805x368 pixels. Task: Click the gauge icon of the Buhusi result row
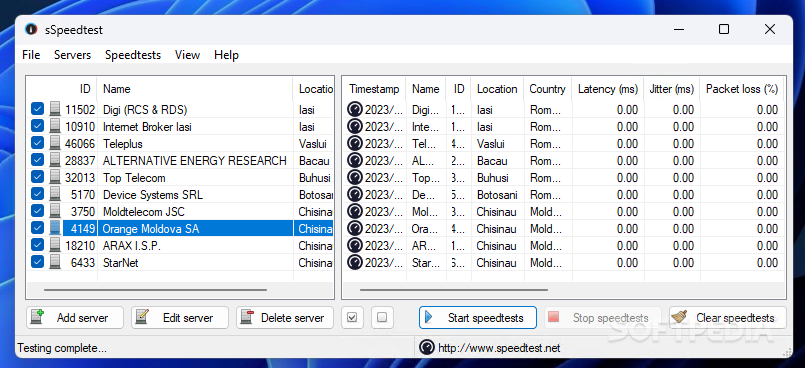tap(355, 178)
